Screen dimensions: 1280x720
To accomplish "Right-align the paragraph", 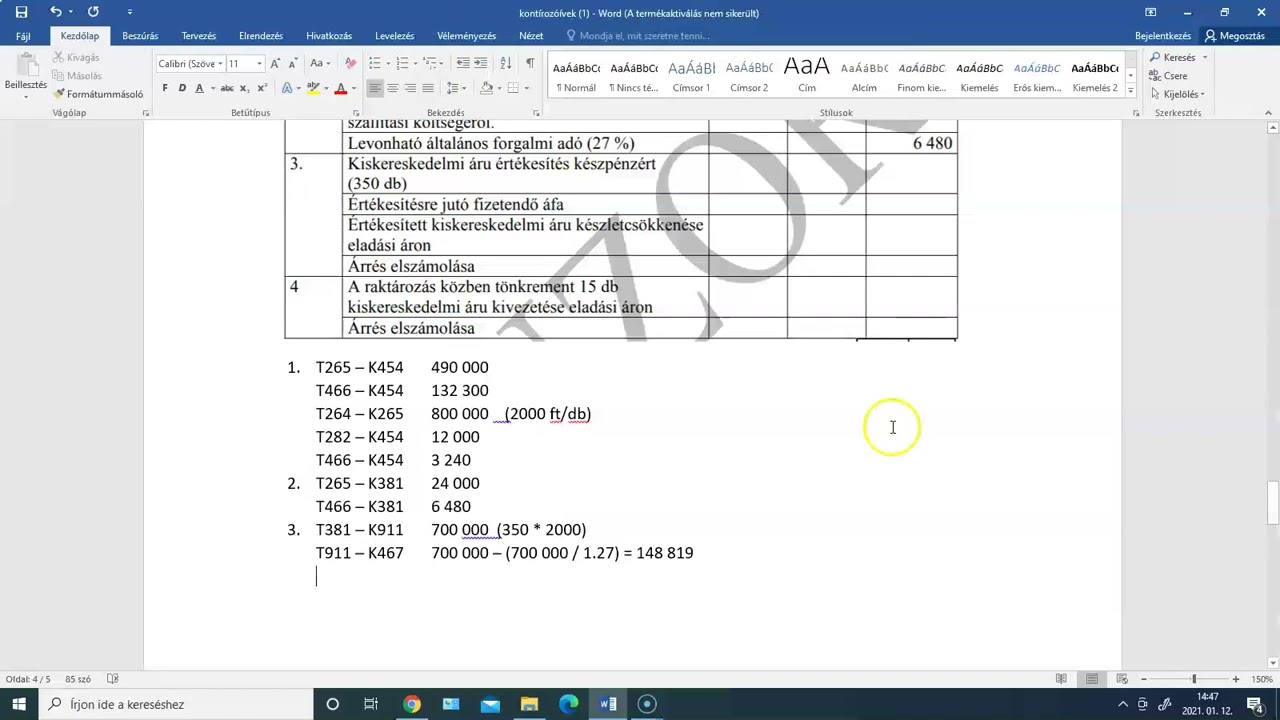I will point(410,88).
